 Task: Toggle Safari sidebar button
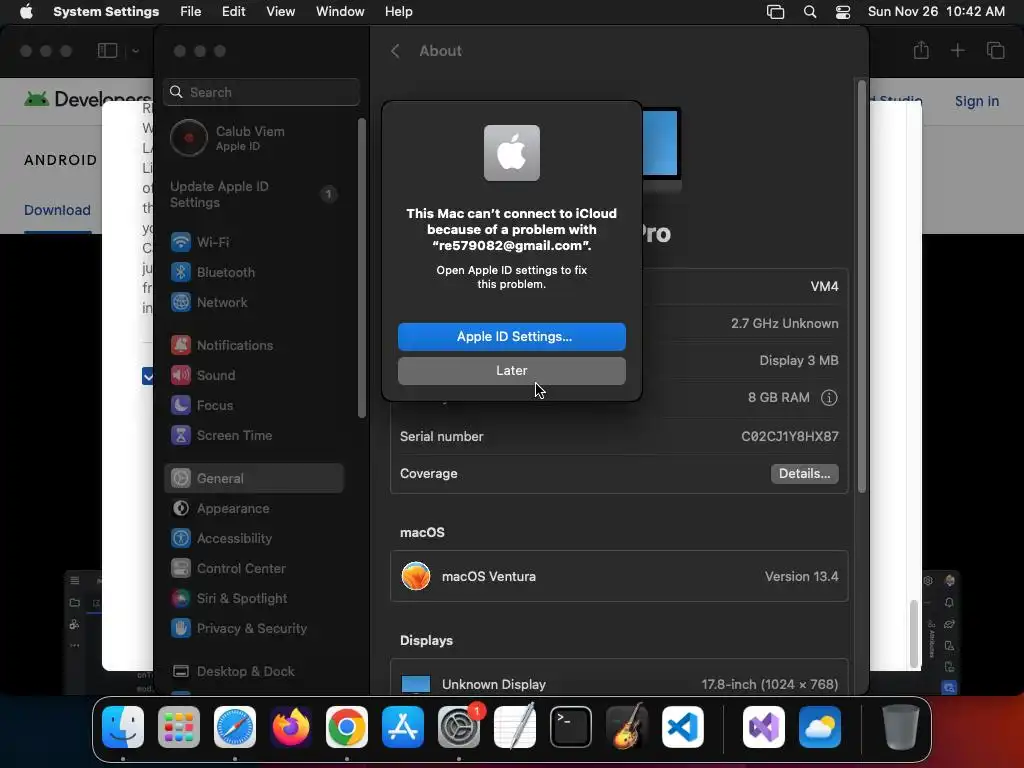(108, 51)
